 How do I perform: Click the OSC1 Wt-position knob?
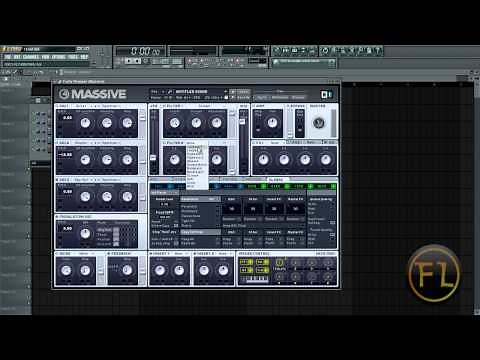click(85, 123)
